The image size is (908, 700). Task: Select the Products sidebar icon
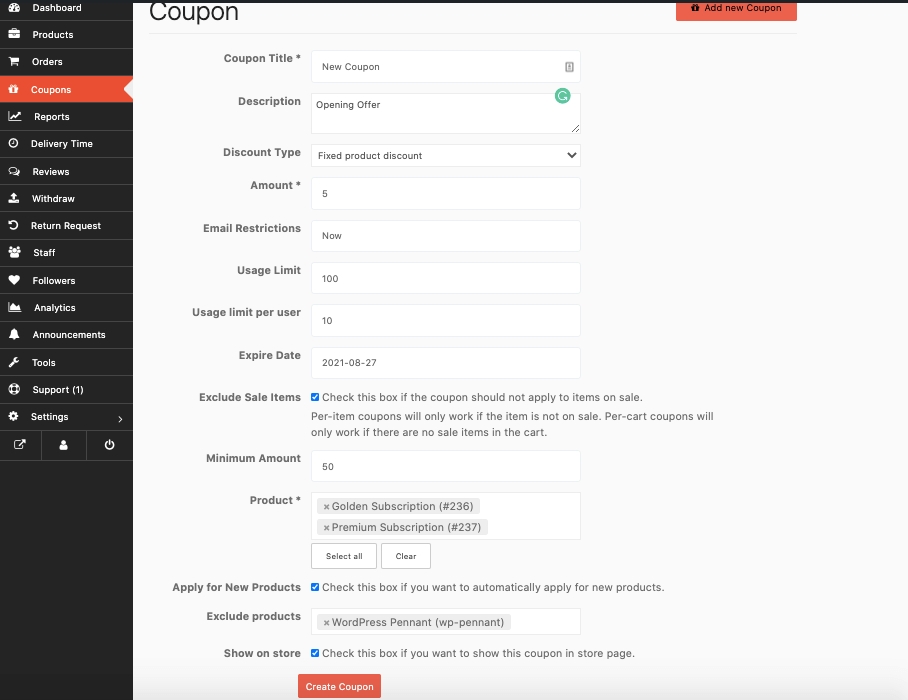[14, 34]
